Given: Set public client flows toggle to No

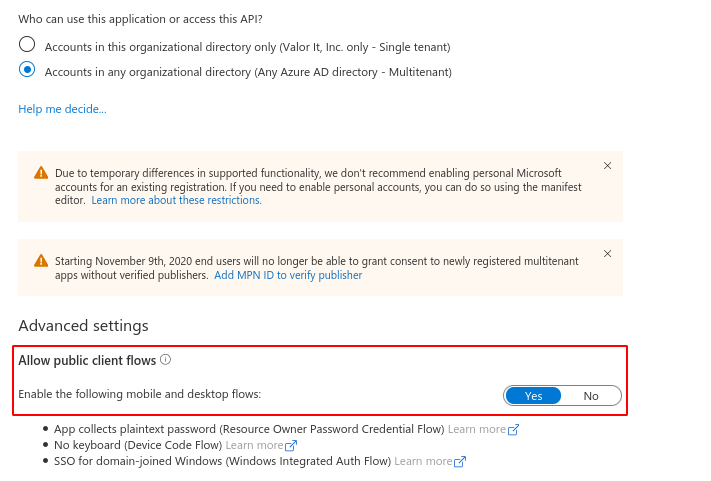Looking at the screenshot, I should 591,396.
